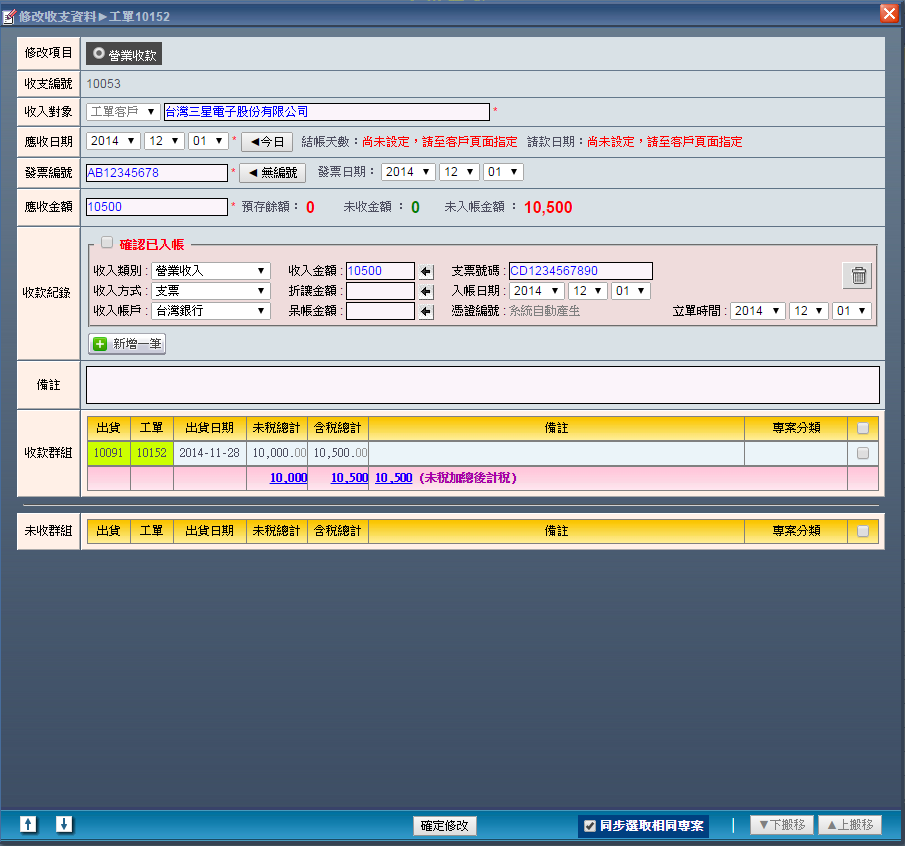This screenshot has height=846, width=905.
Task: Close the 修改收支資料 dialog window
Action: pyautogui.click(x=888, y=13)
